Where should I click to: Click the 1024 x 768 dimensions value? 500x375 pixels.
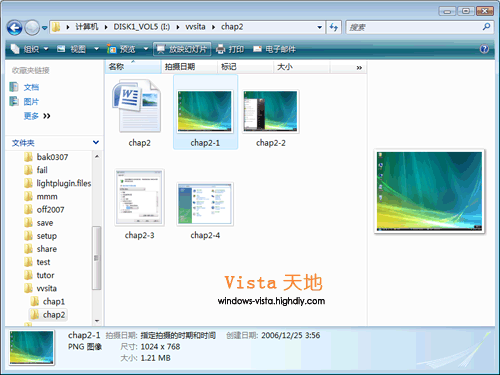[x=160, y=347]
